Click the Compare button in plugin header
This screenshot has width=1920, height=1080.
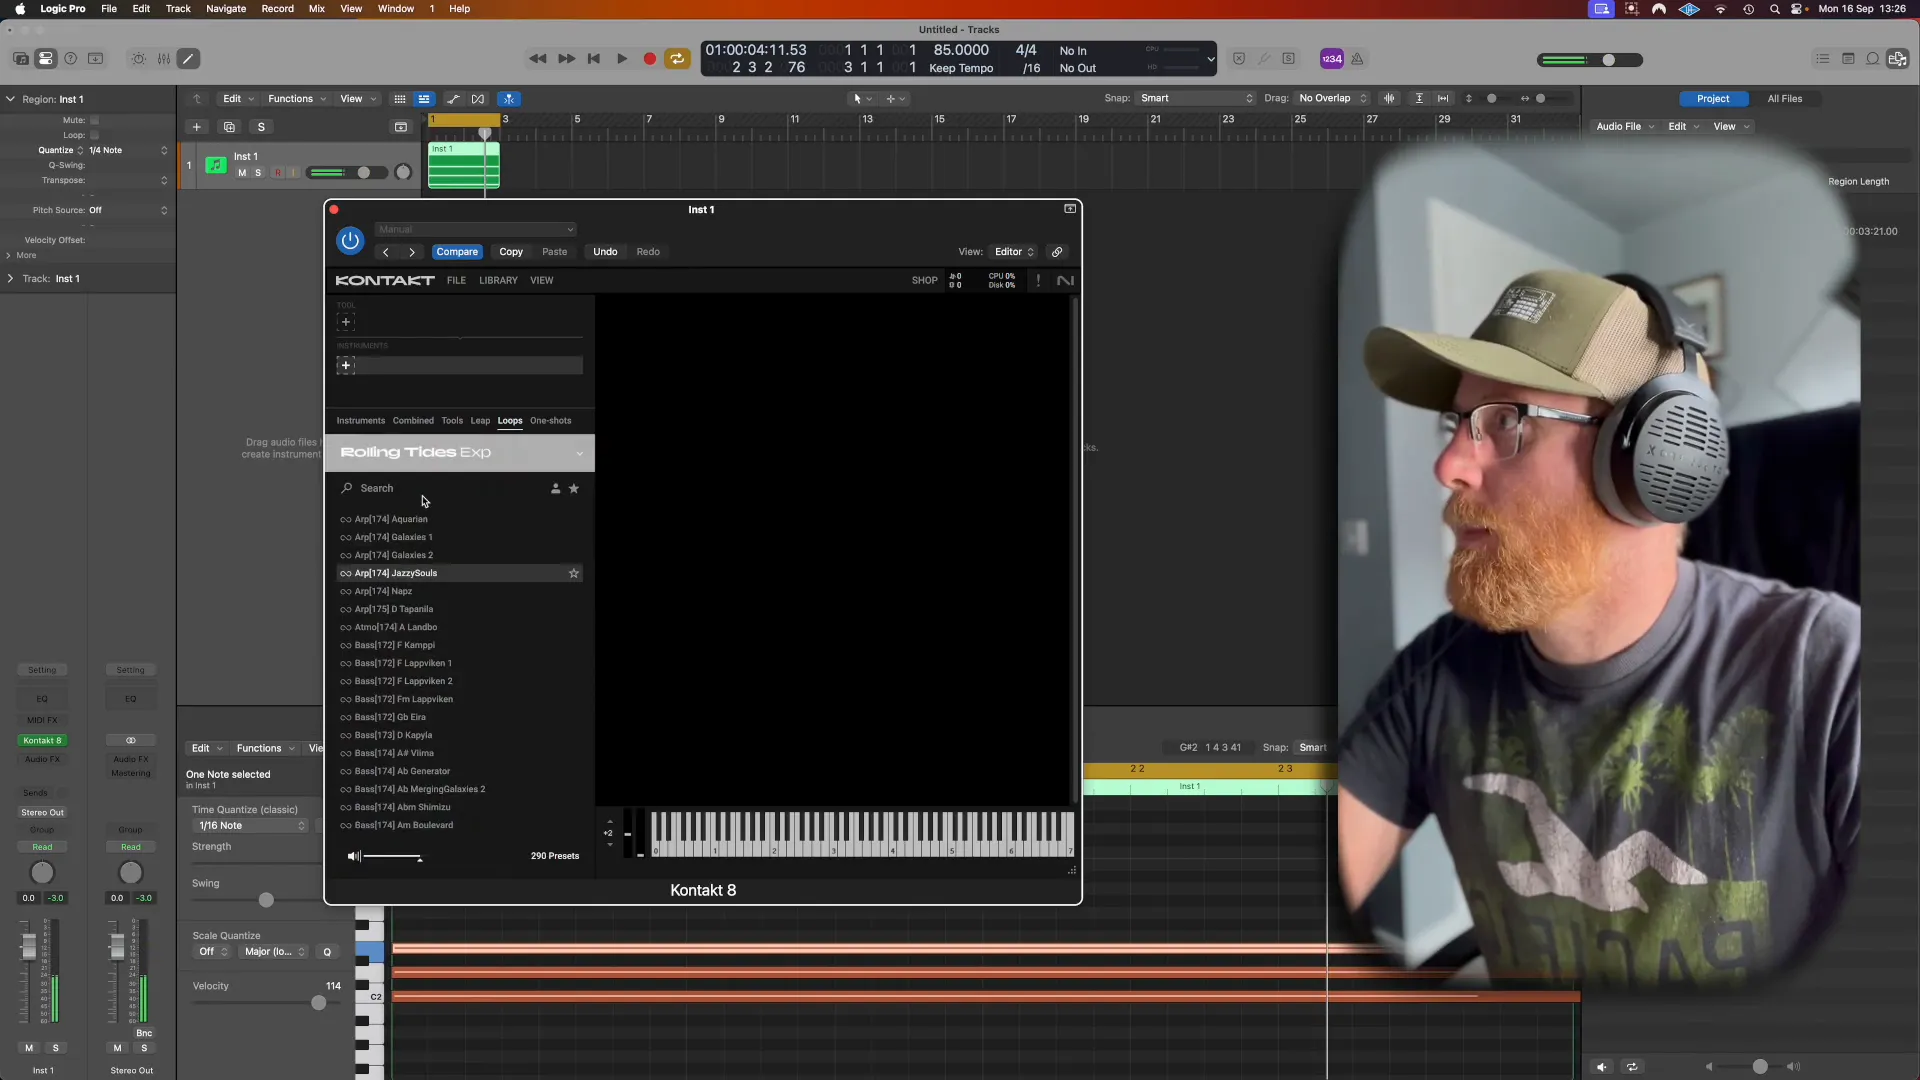pyautogui.click(x=457, y=252)
